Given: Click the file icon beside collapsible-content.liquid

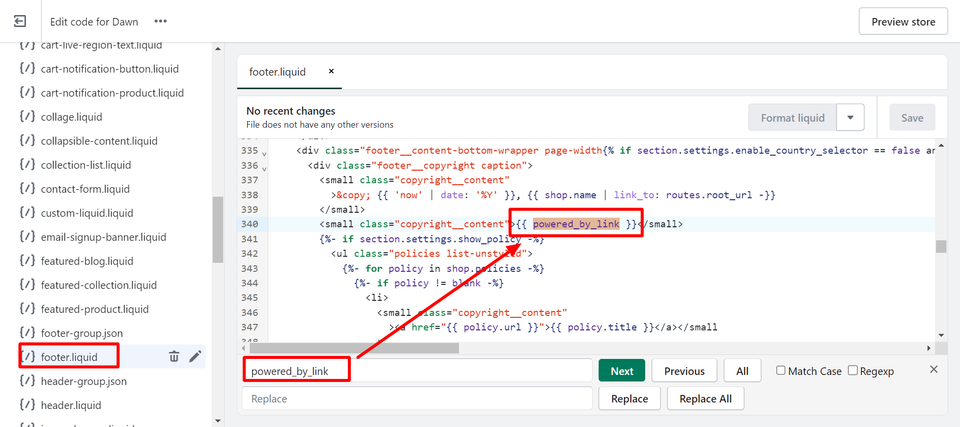Looking at the screenshot, I should click(x=27, y=140).
